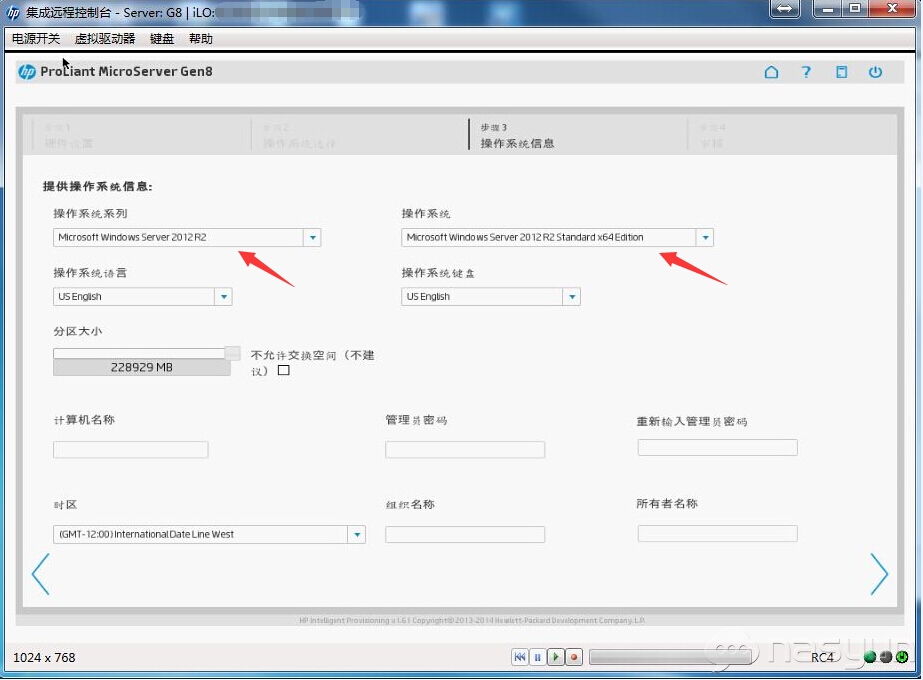Maximize the remote console window
The width and height of the screenshot is (923, 680).
[x=855, y=8]
